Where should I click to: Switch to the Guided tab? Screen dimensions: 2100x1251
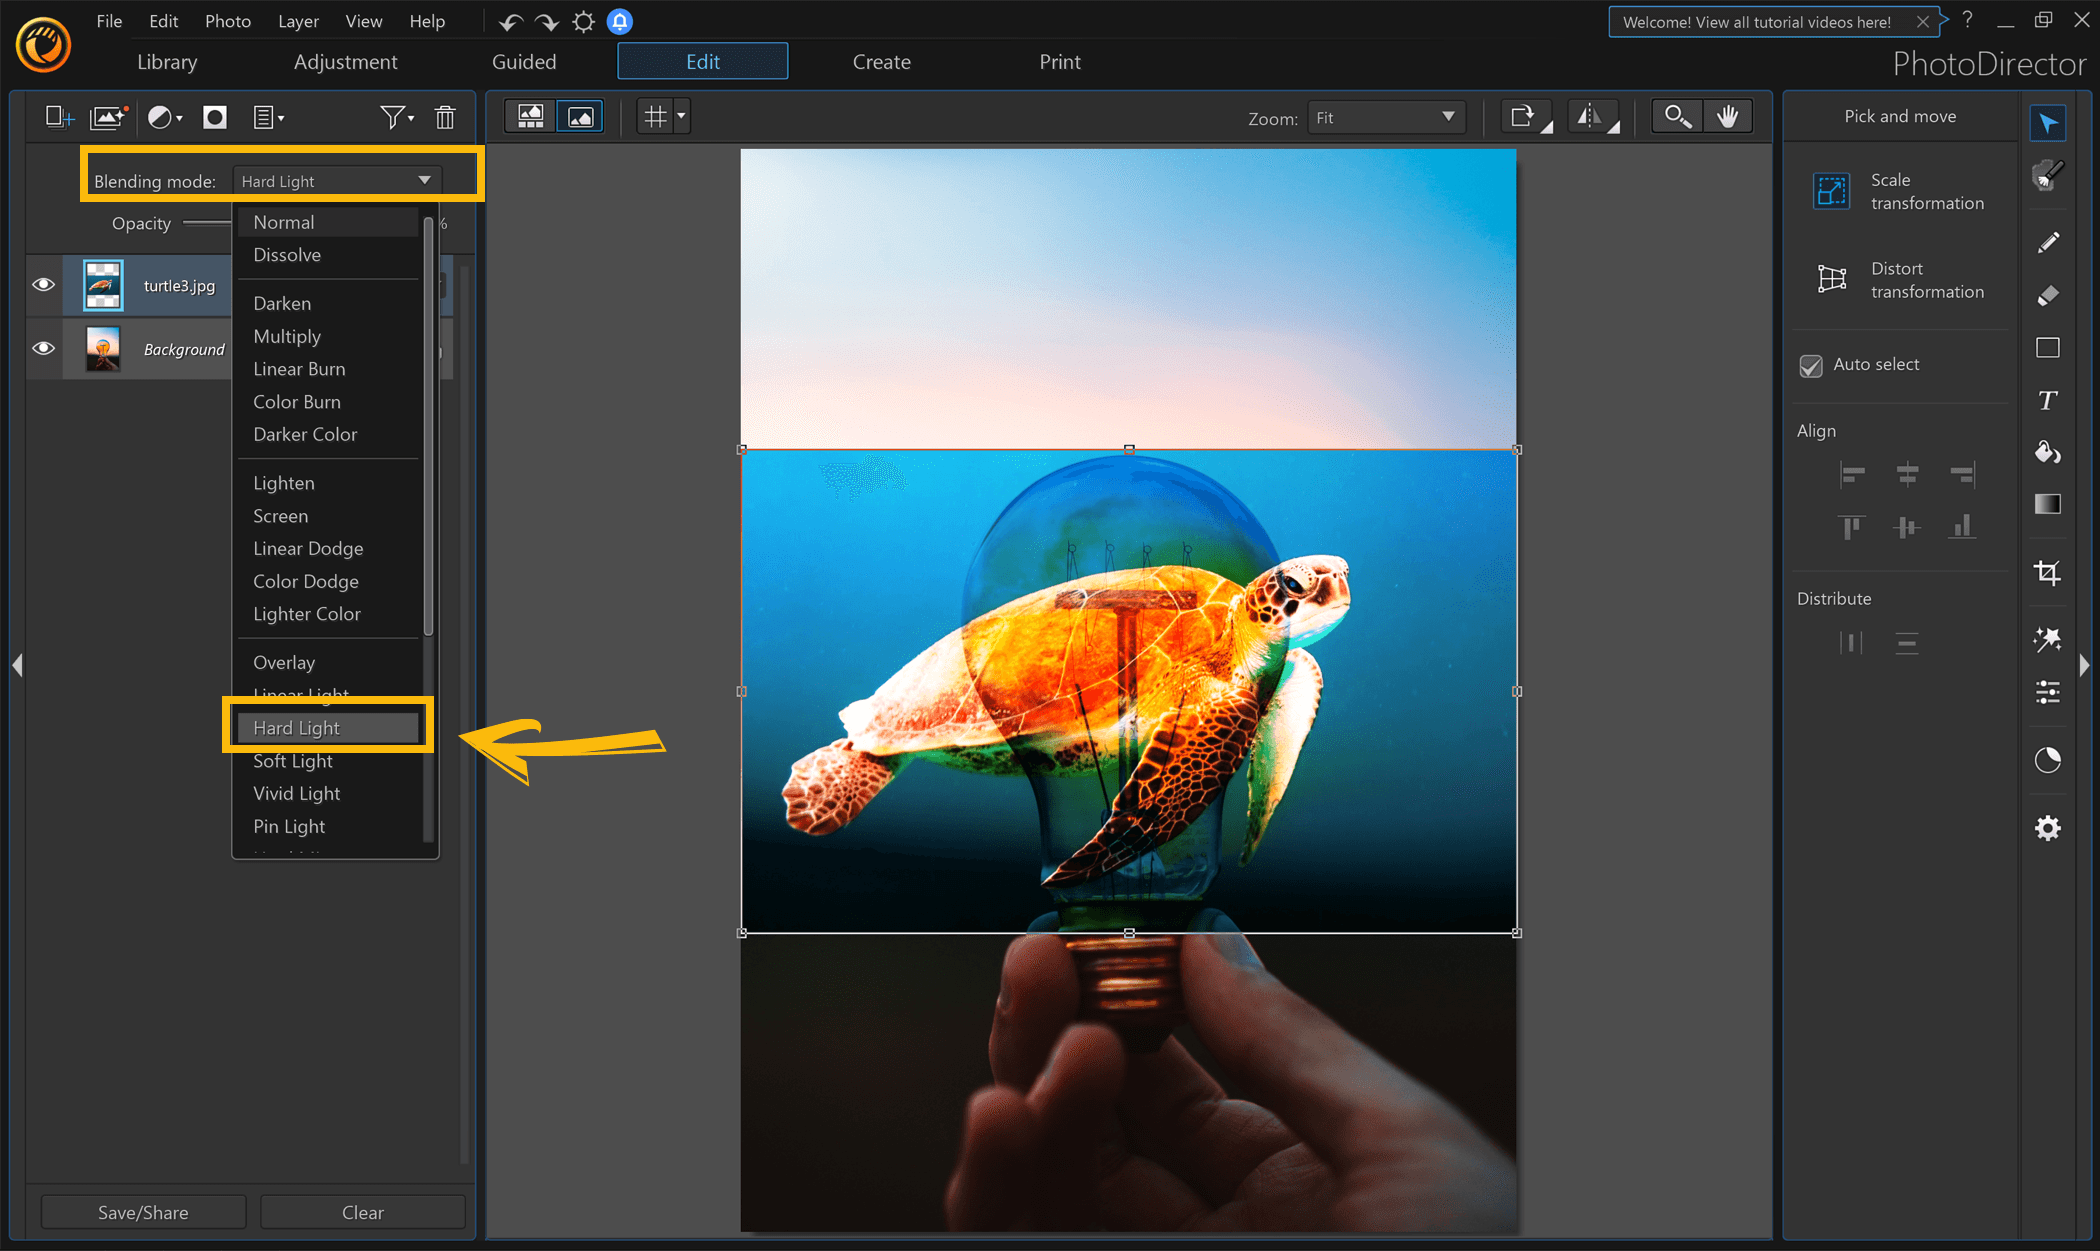[524, 62]
